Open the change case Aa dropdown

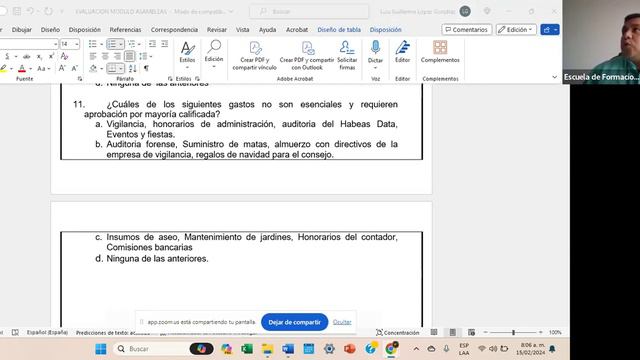coord(44,69)
